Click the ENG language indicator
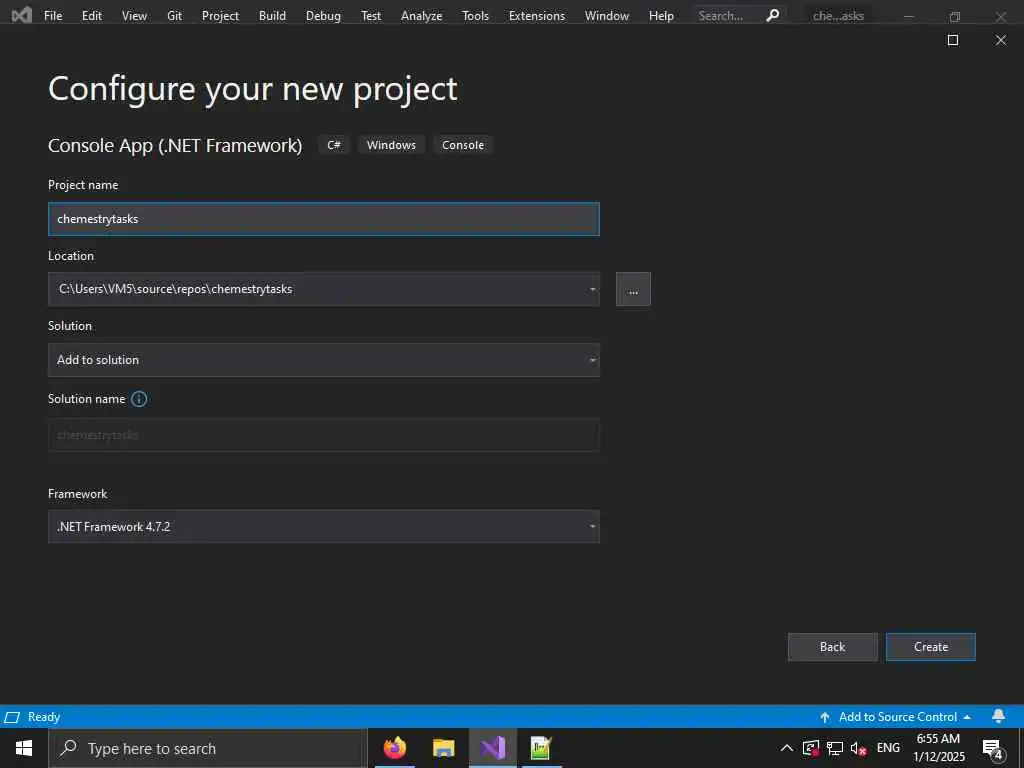The image size is (1024, 768). 888,748
